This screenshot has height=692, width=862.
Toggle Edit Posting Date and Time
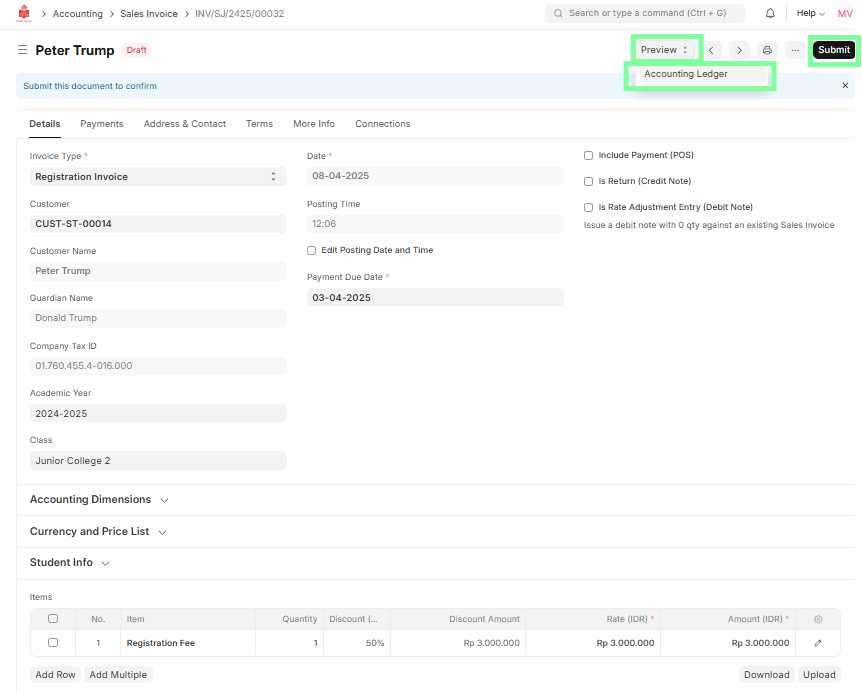[312, 250]
